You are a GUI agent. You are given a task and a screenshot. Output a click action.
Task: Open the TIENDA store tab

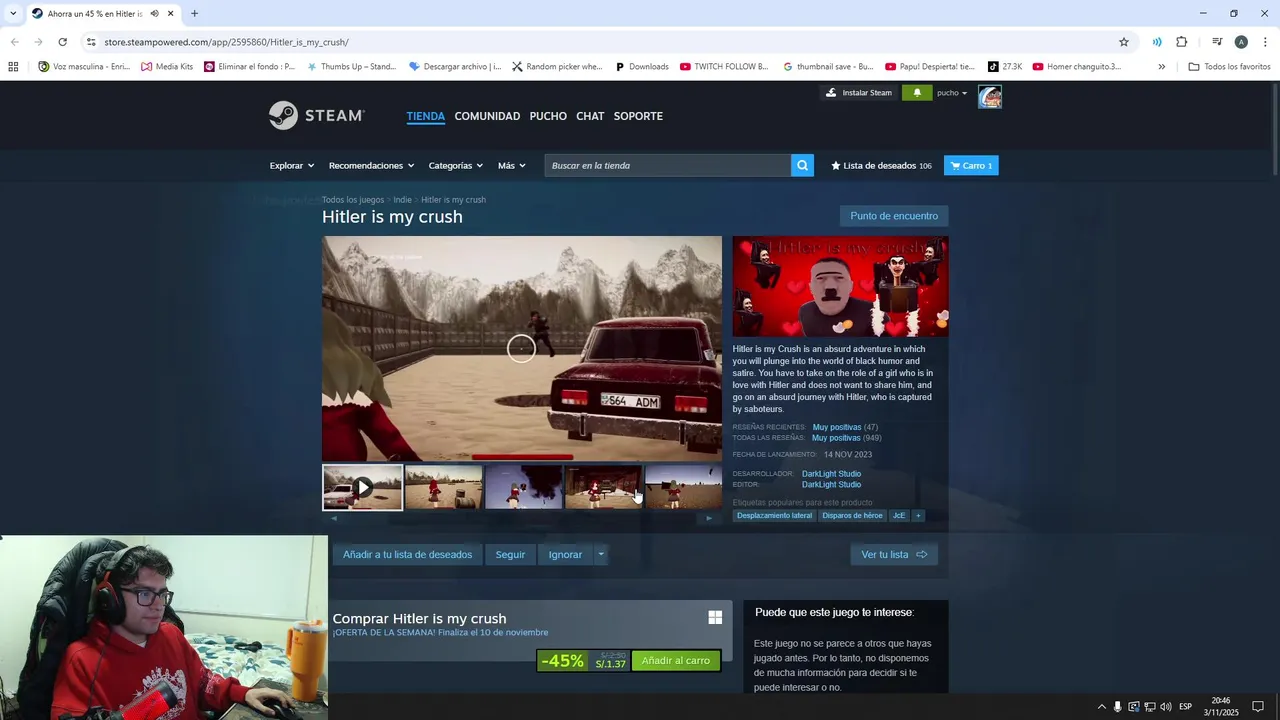coord(425,116)
